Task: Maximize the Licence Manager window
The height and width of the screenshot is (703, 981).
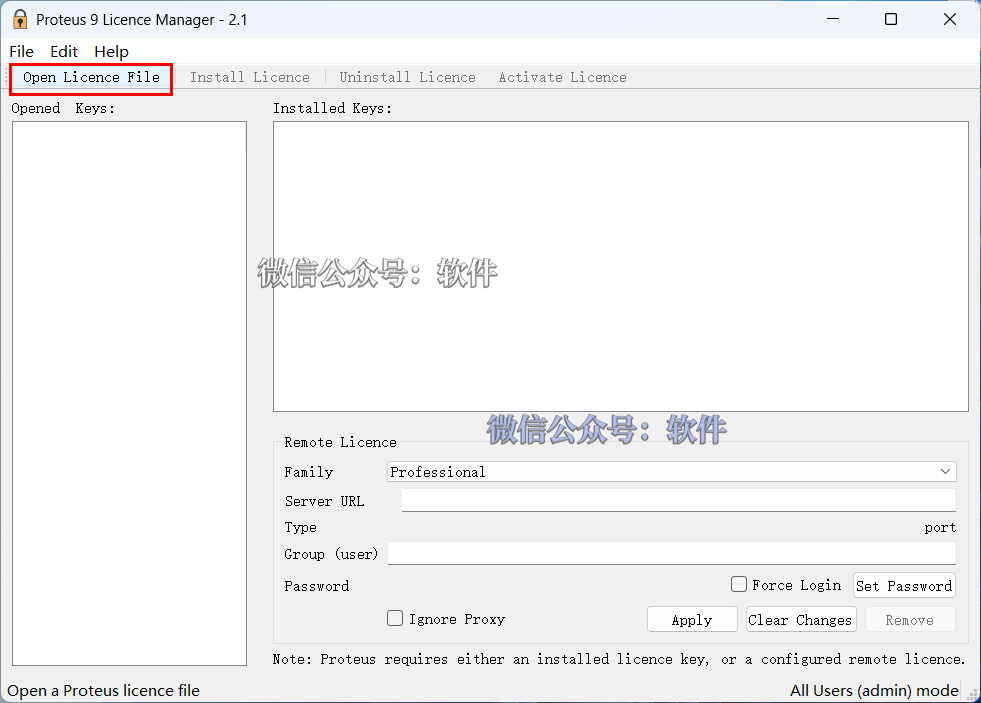Action: 891,19
